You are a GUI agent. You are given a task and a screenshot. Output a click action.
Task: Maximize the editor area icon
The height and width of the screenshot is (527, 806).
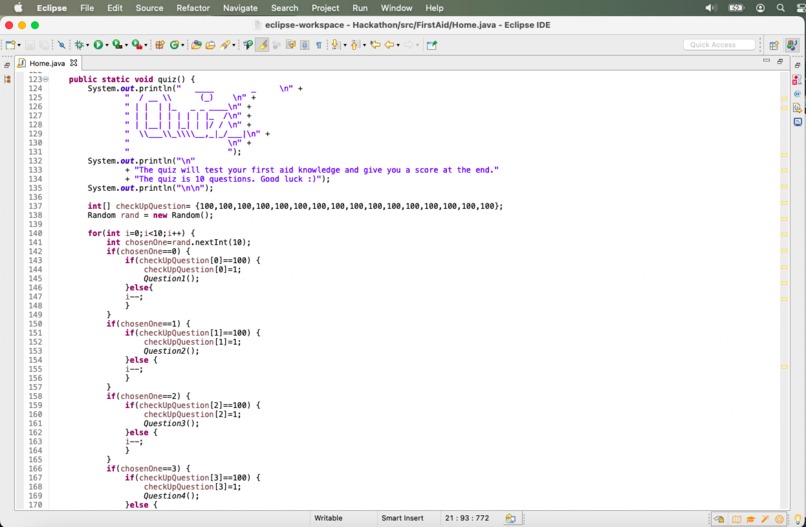[x=780, y=61]
